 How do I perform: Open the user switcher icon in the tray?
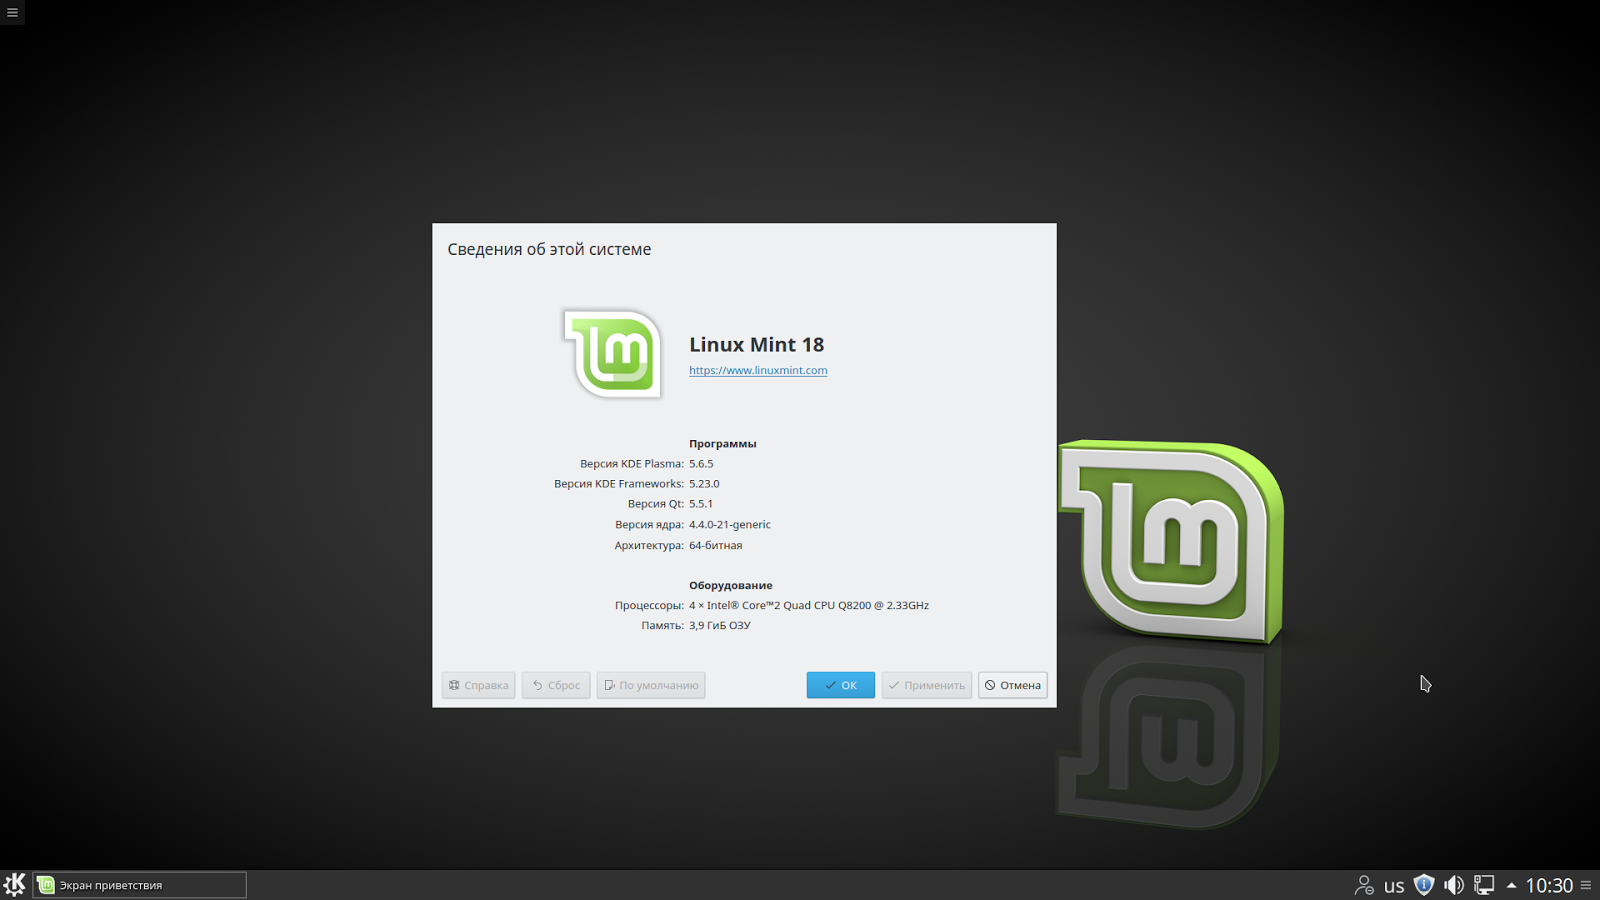[1364, 884]
